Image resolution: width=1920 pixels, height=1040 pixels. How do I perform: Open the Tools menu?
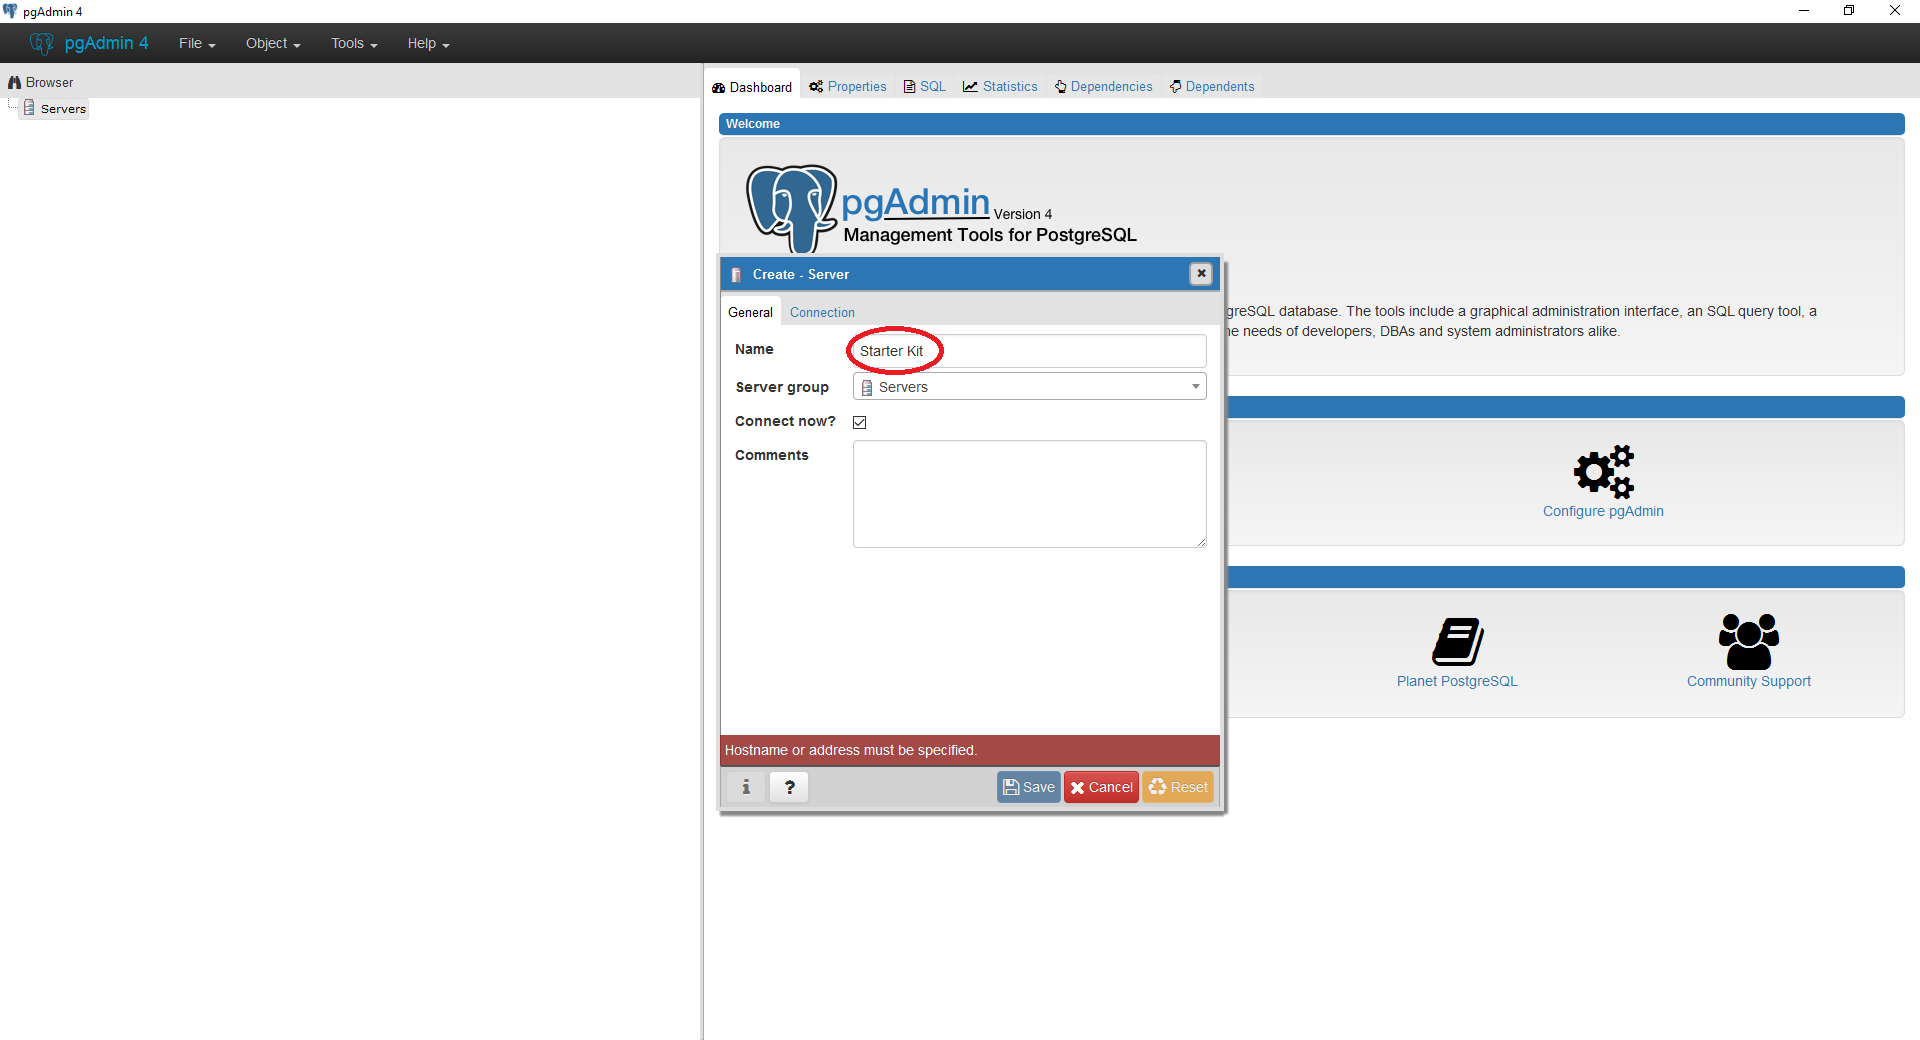click(354, 43)
